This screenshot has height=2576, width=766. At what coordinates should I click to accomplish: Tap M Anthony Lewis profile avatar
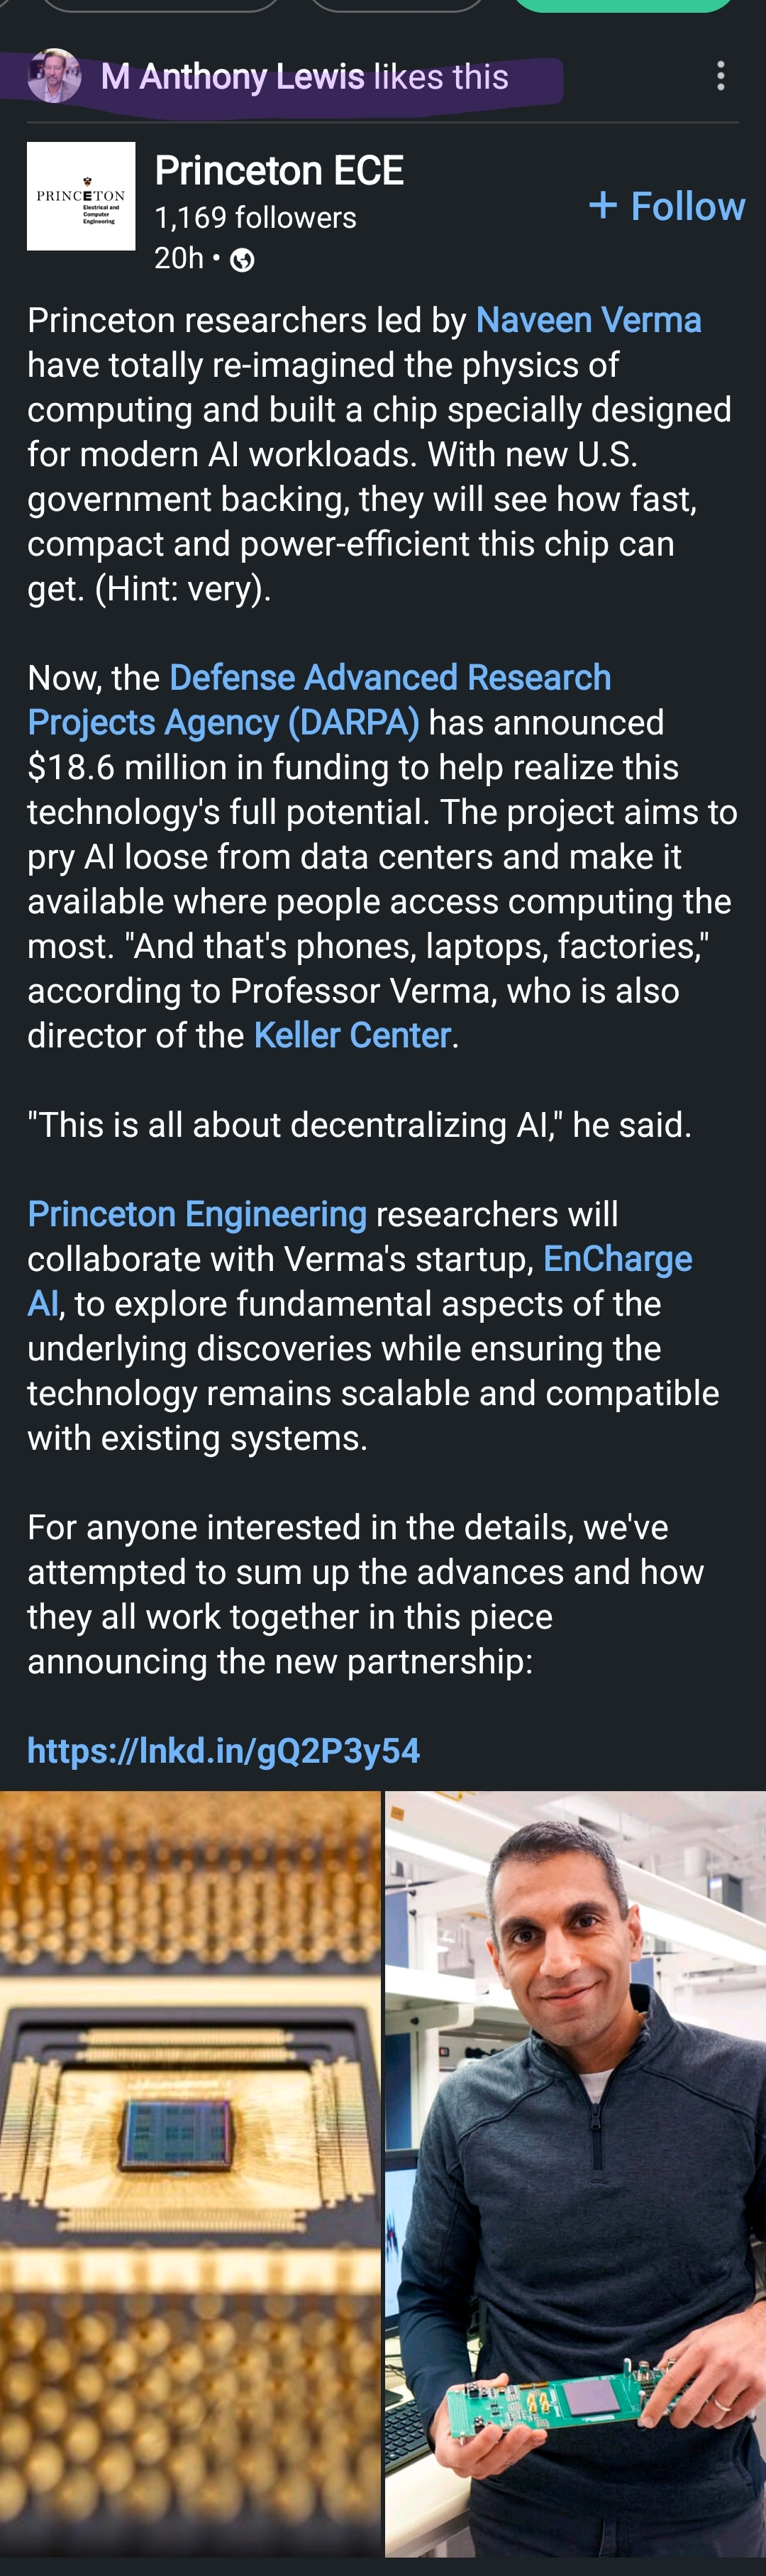pos(54,76)
